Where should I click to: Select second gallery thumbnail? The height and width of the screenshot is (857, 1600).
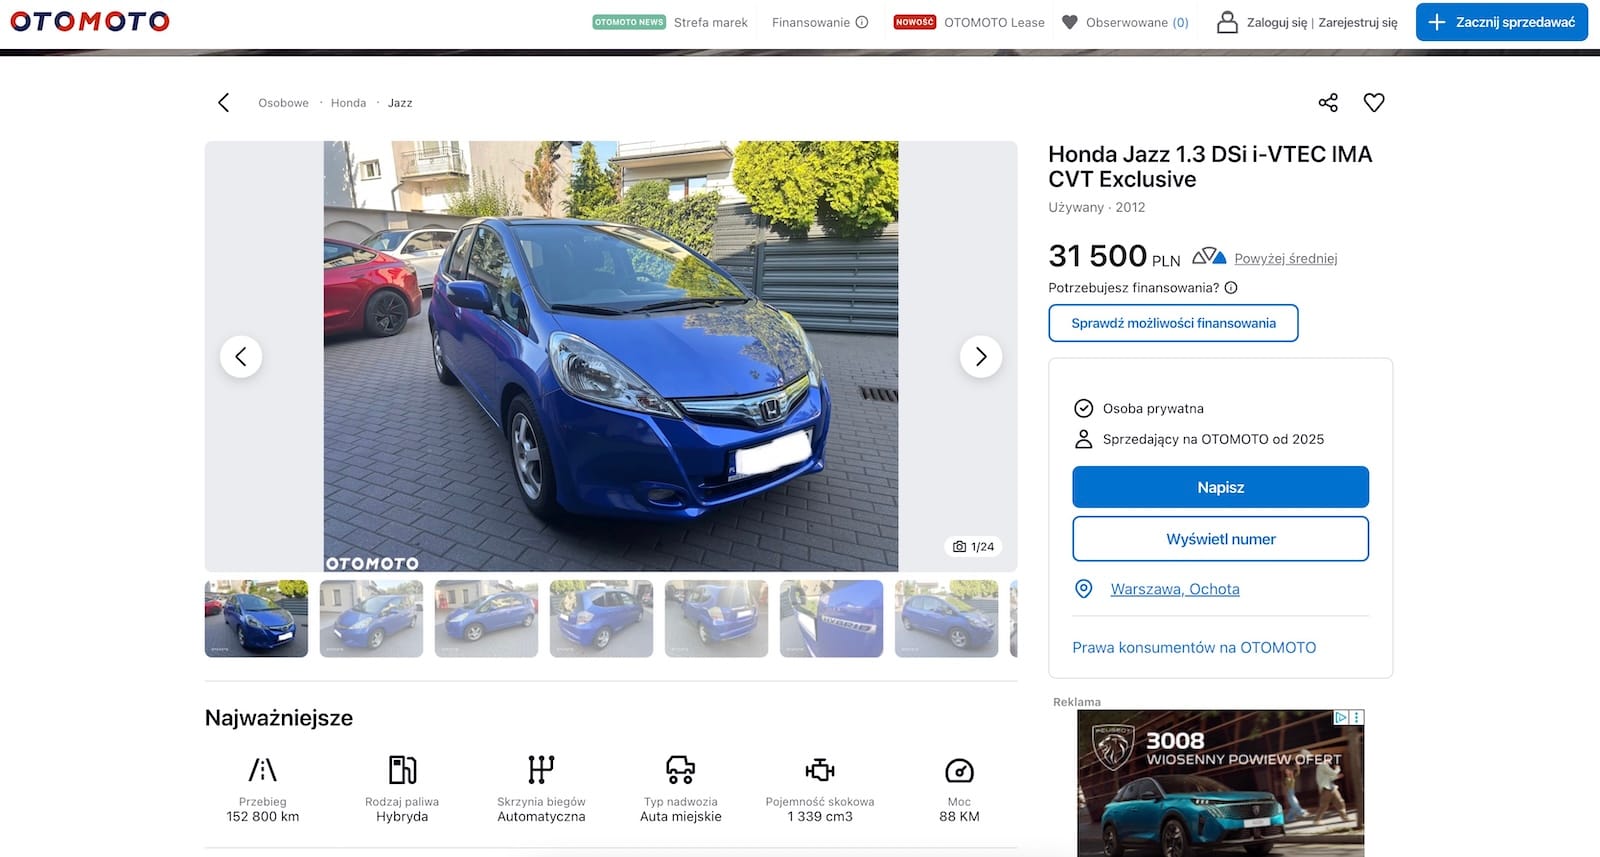[x=371, y=618]
